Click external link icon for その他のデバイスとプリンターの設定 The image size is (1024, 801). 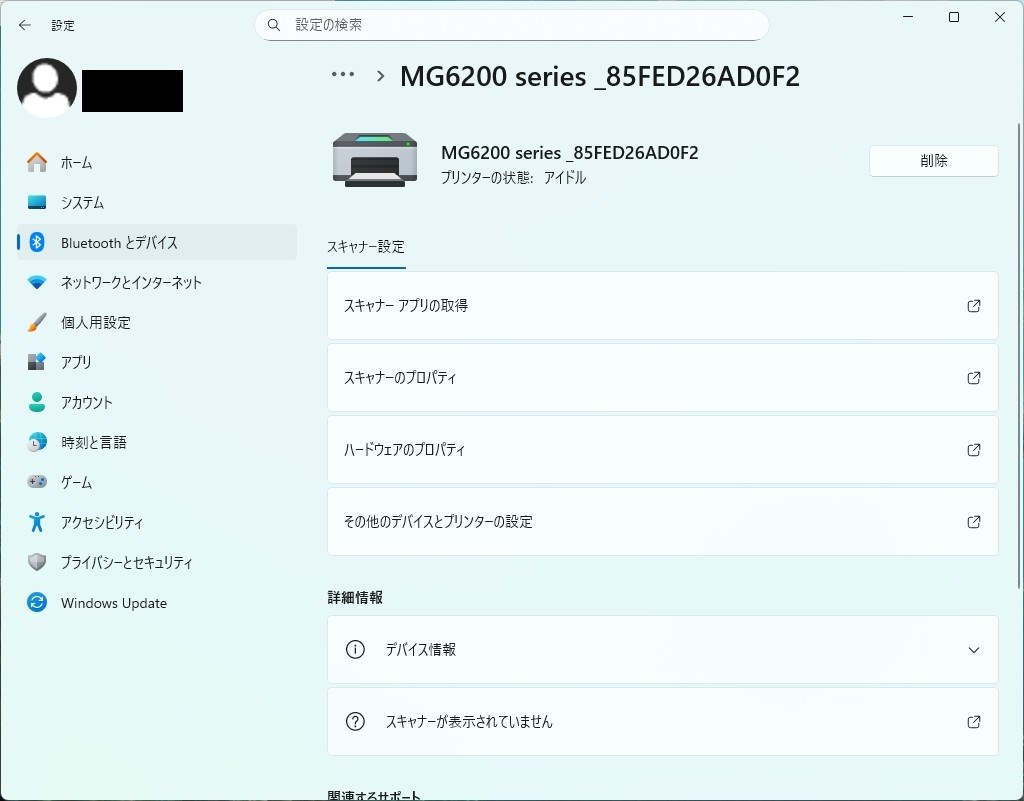click(974, 522)
